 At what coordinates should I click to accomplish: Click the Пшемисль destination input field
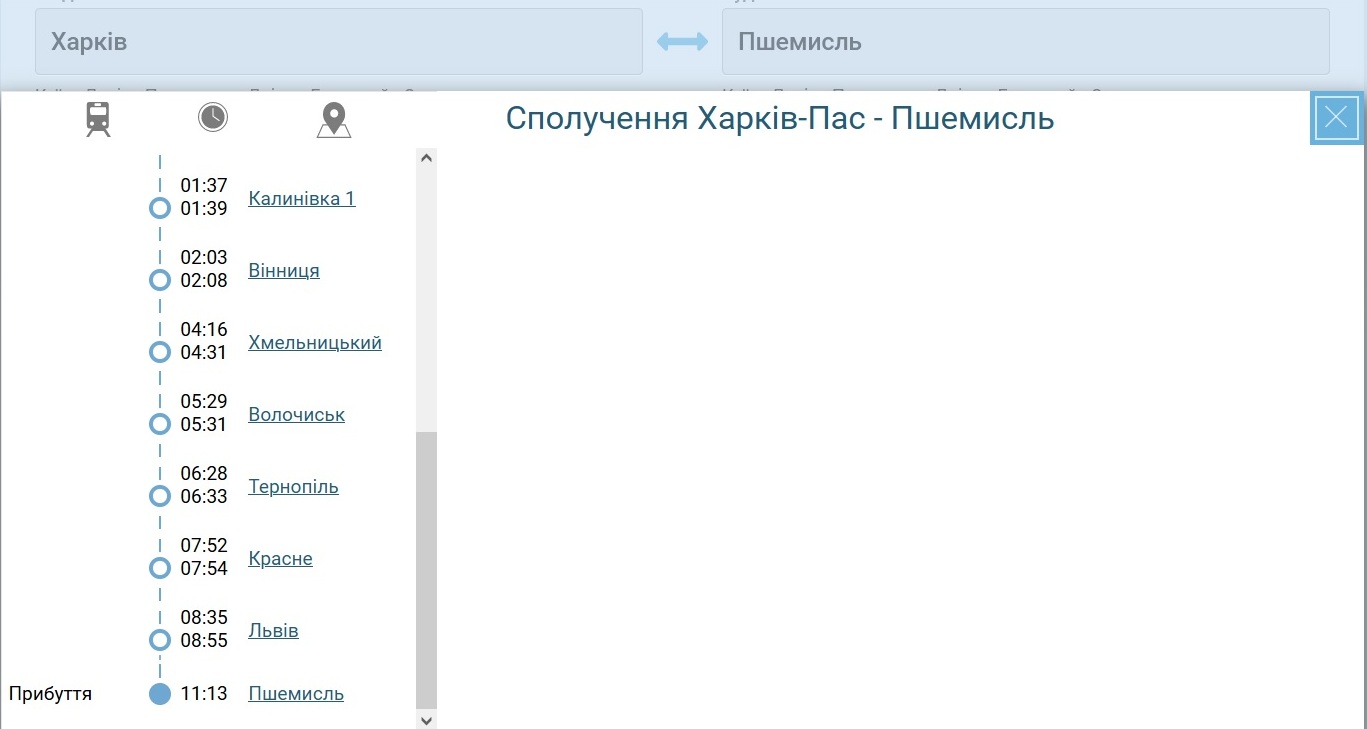coord(1025,42)
